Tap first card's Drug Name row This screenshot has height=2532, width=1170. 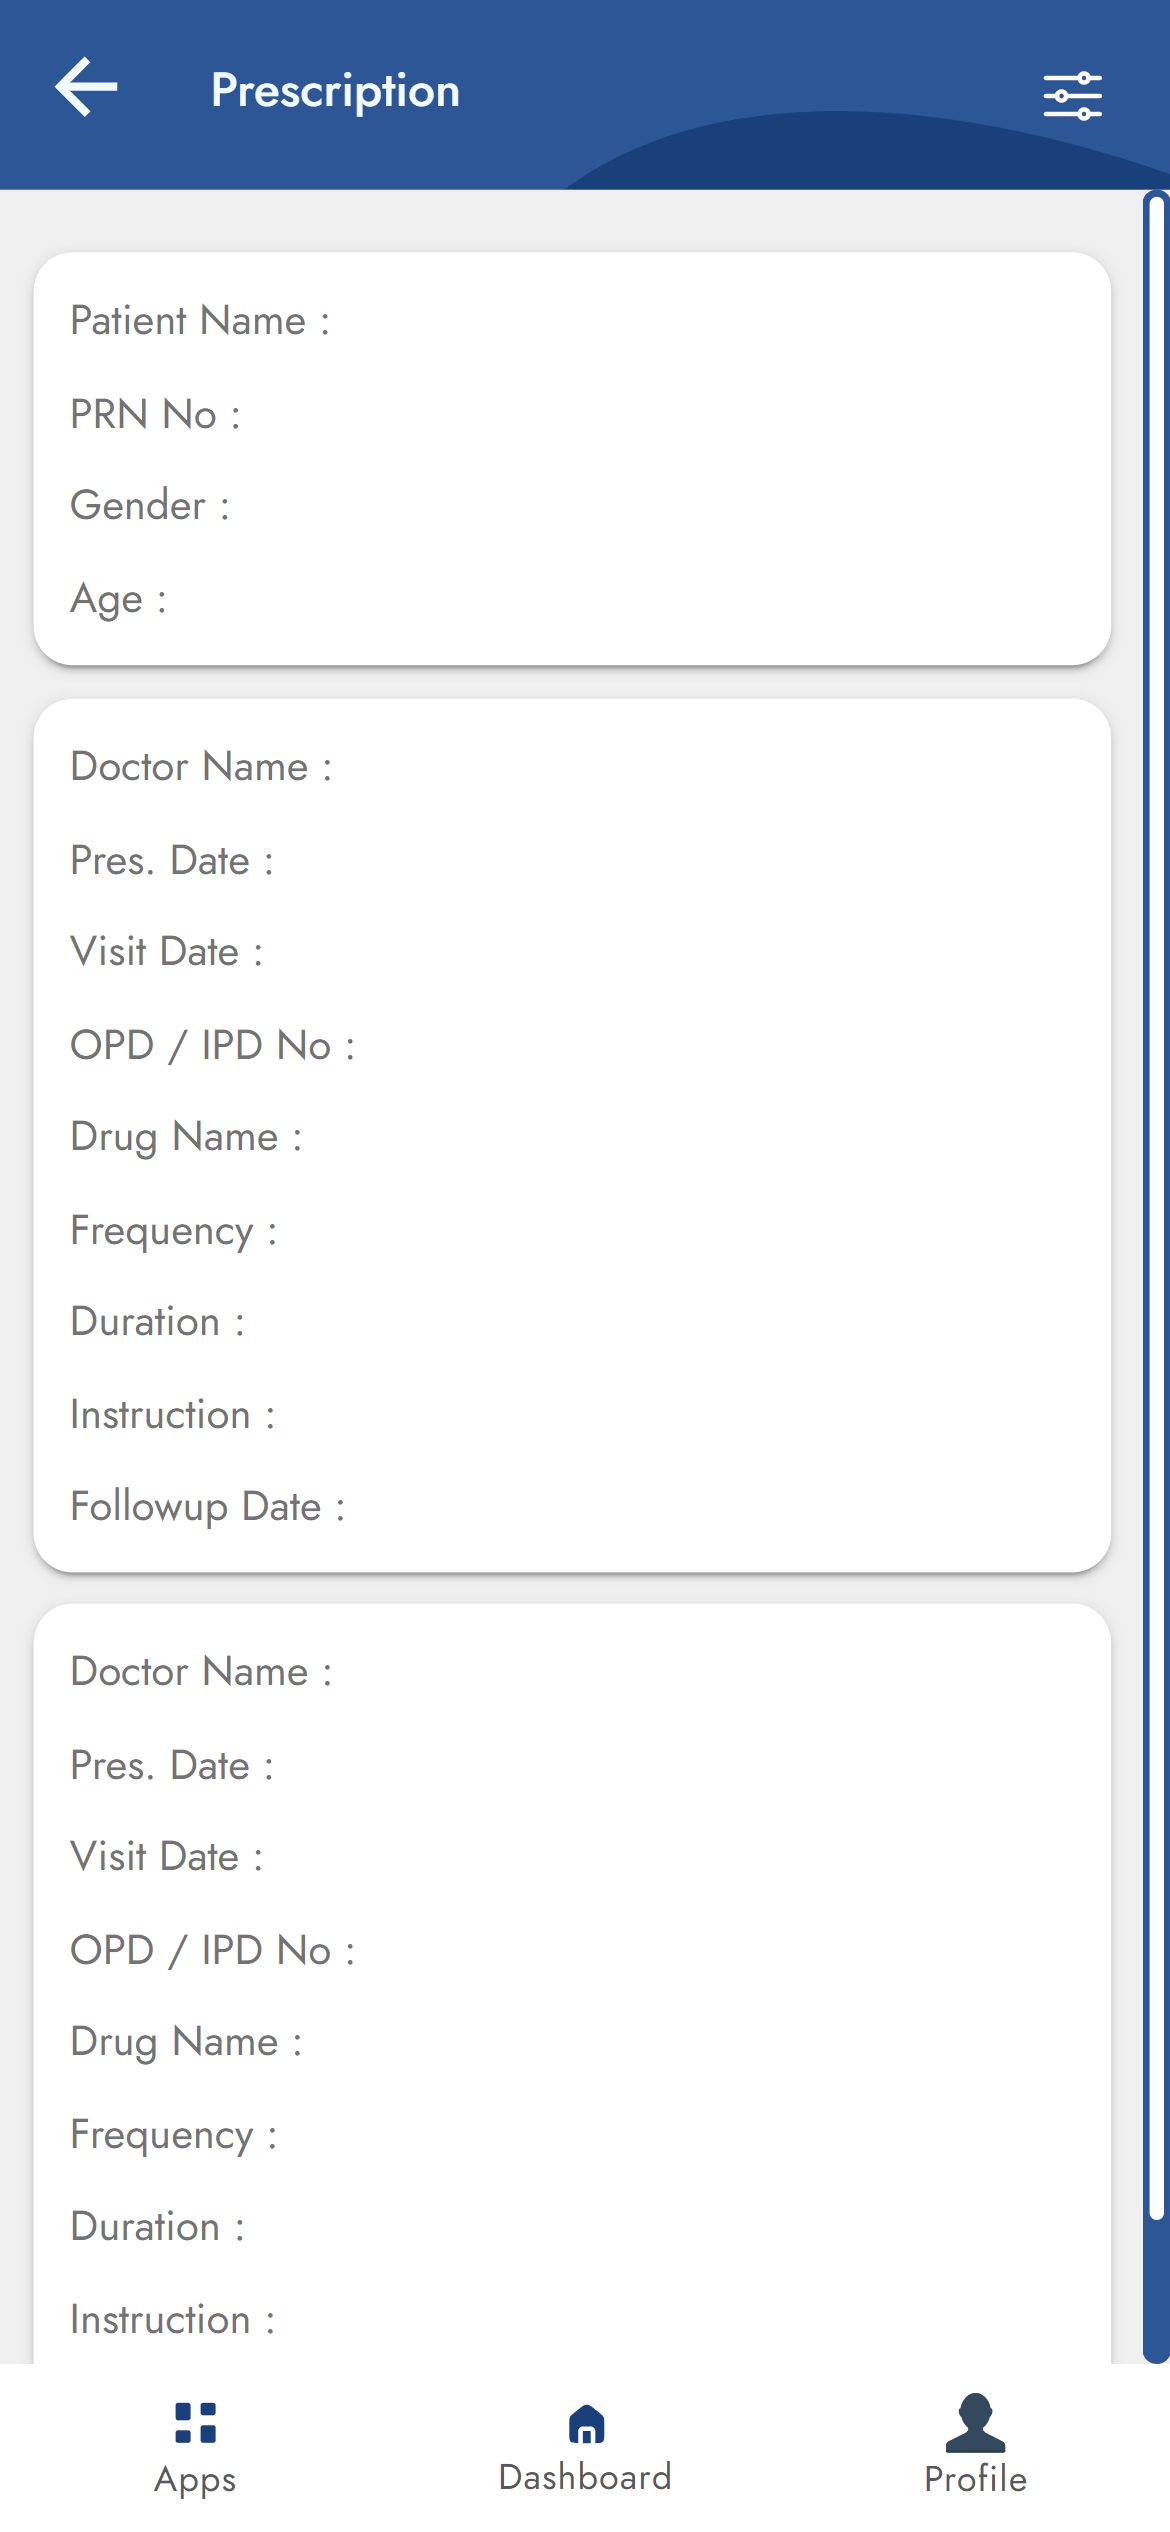[186, 1138]
